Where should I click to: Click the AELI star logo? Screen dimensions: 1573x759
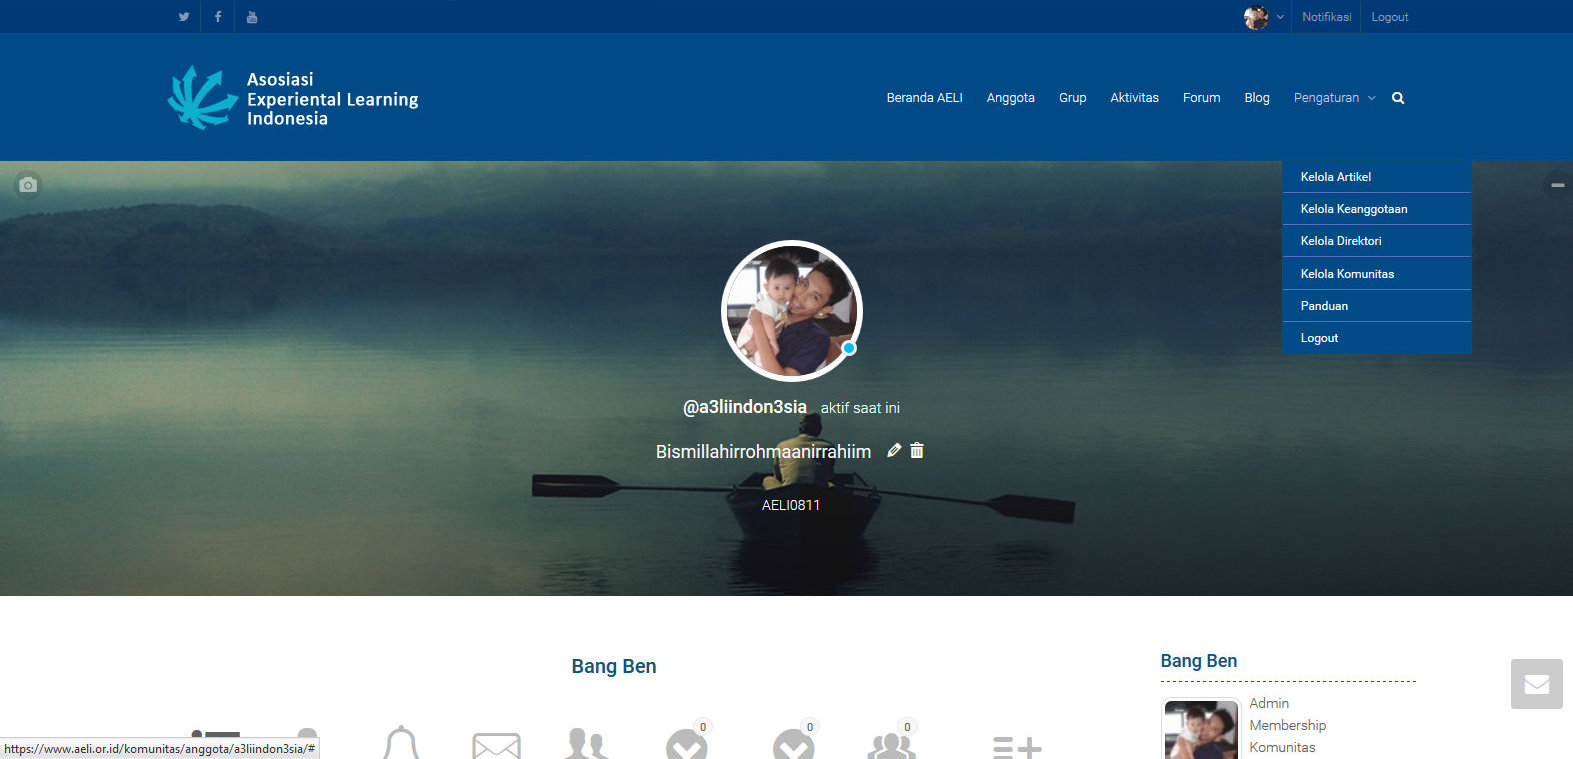[202, 97]
